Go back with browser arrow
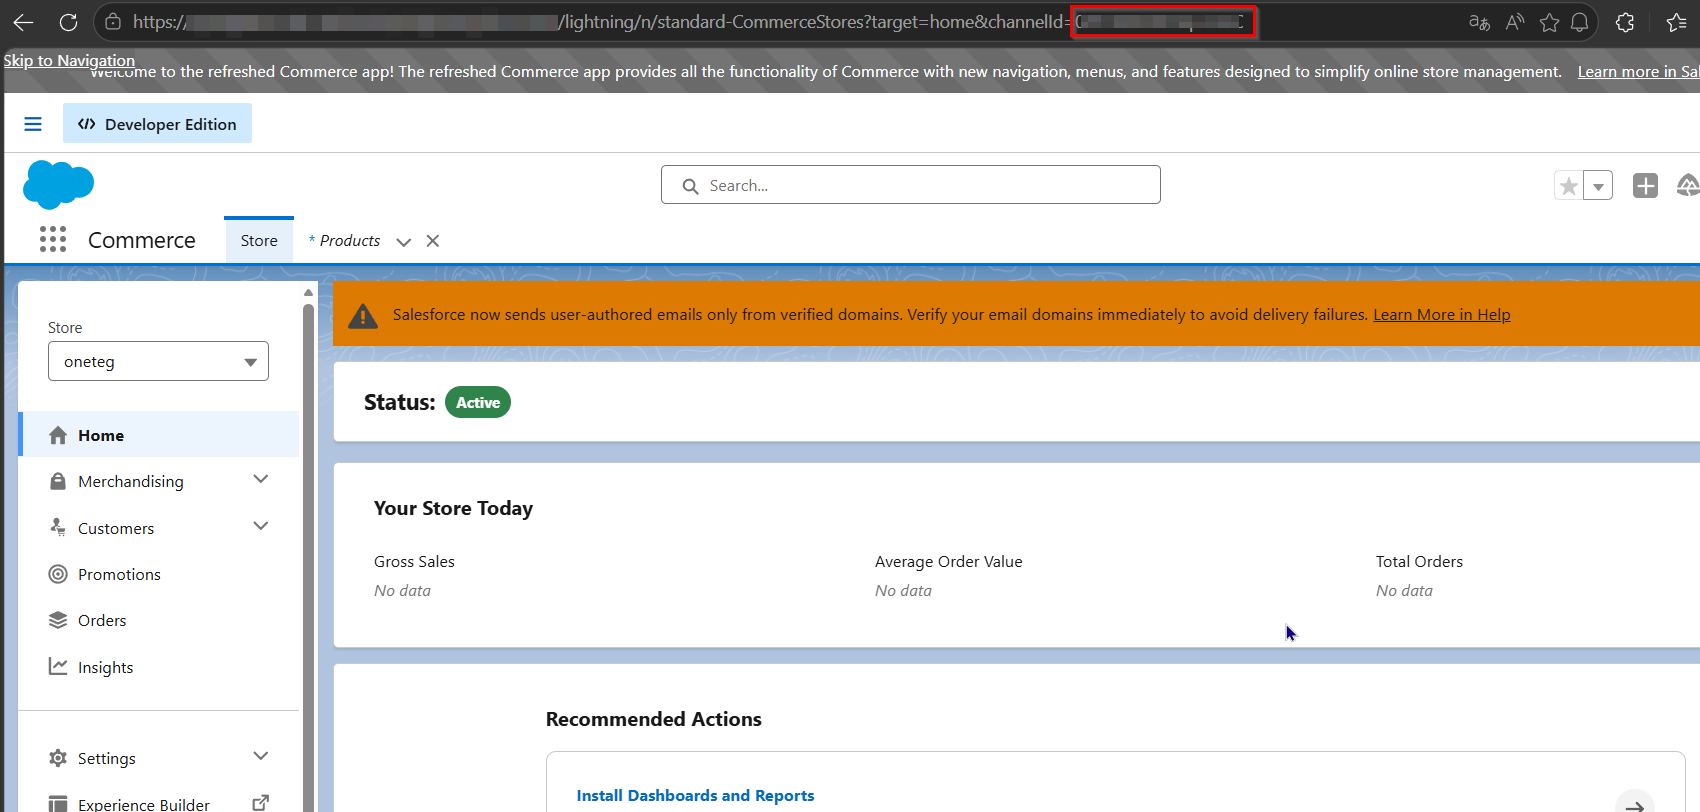The image size is (1700, 812). click(23, 22)
